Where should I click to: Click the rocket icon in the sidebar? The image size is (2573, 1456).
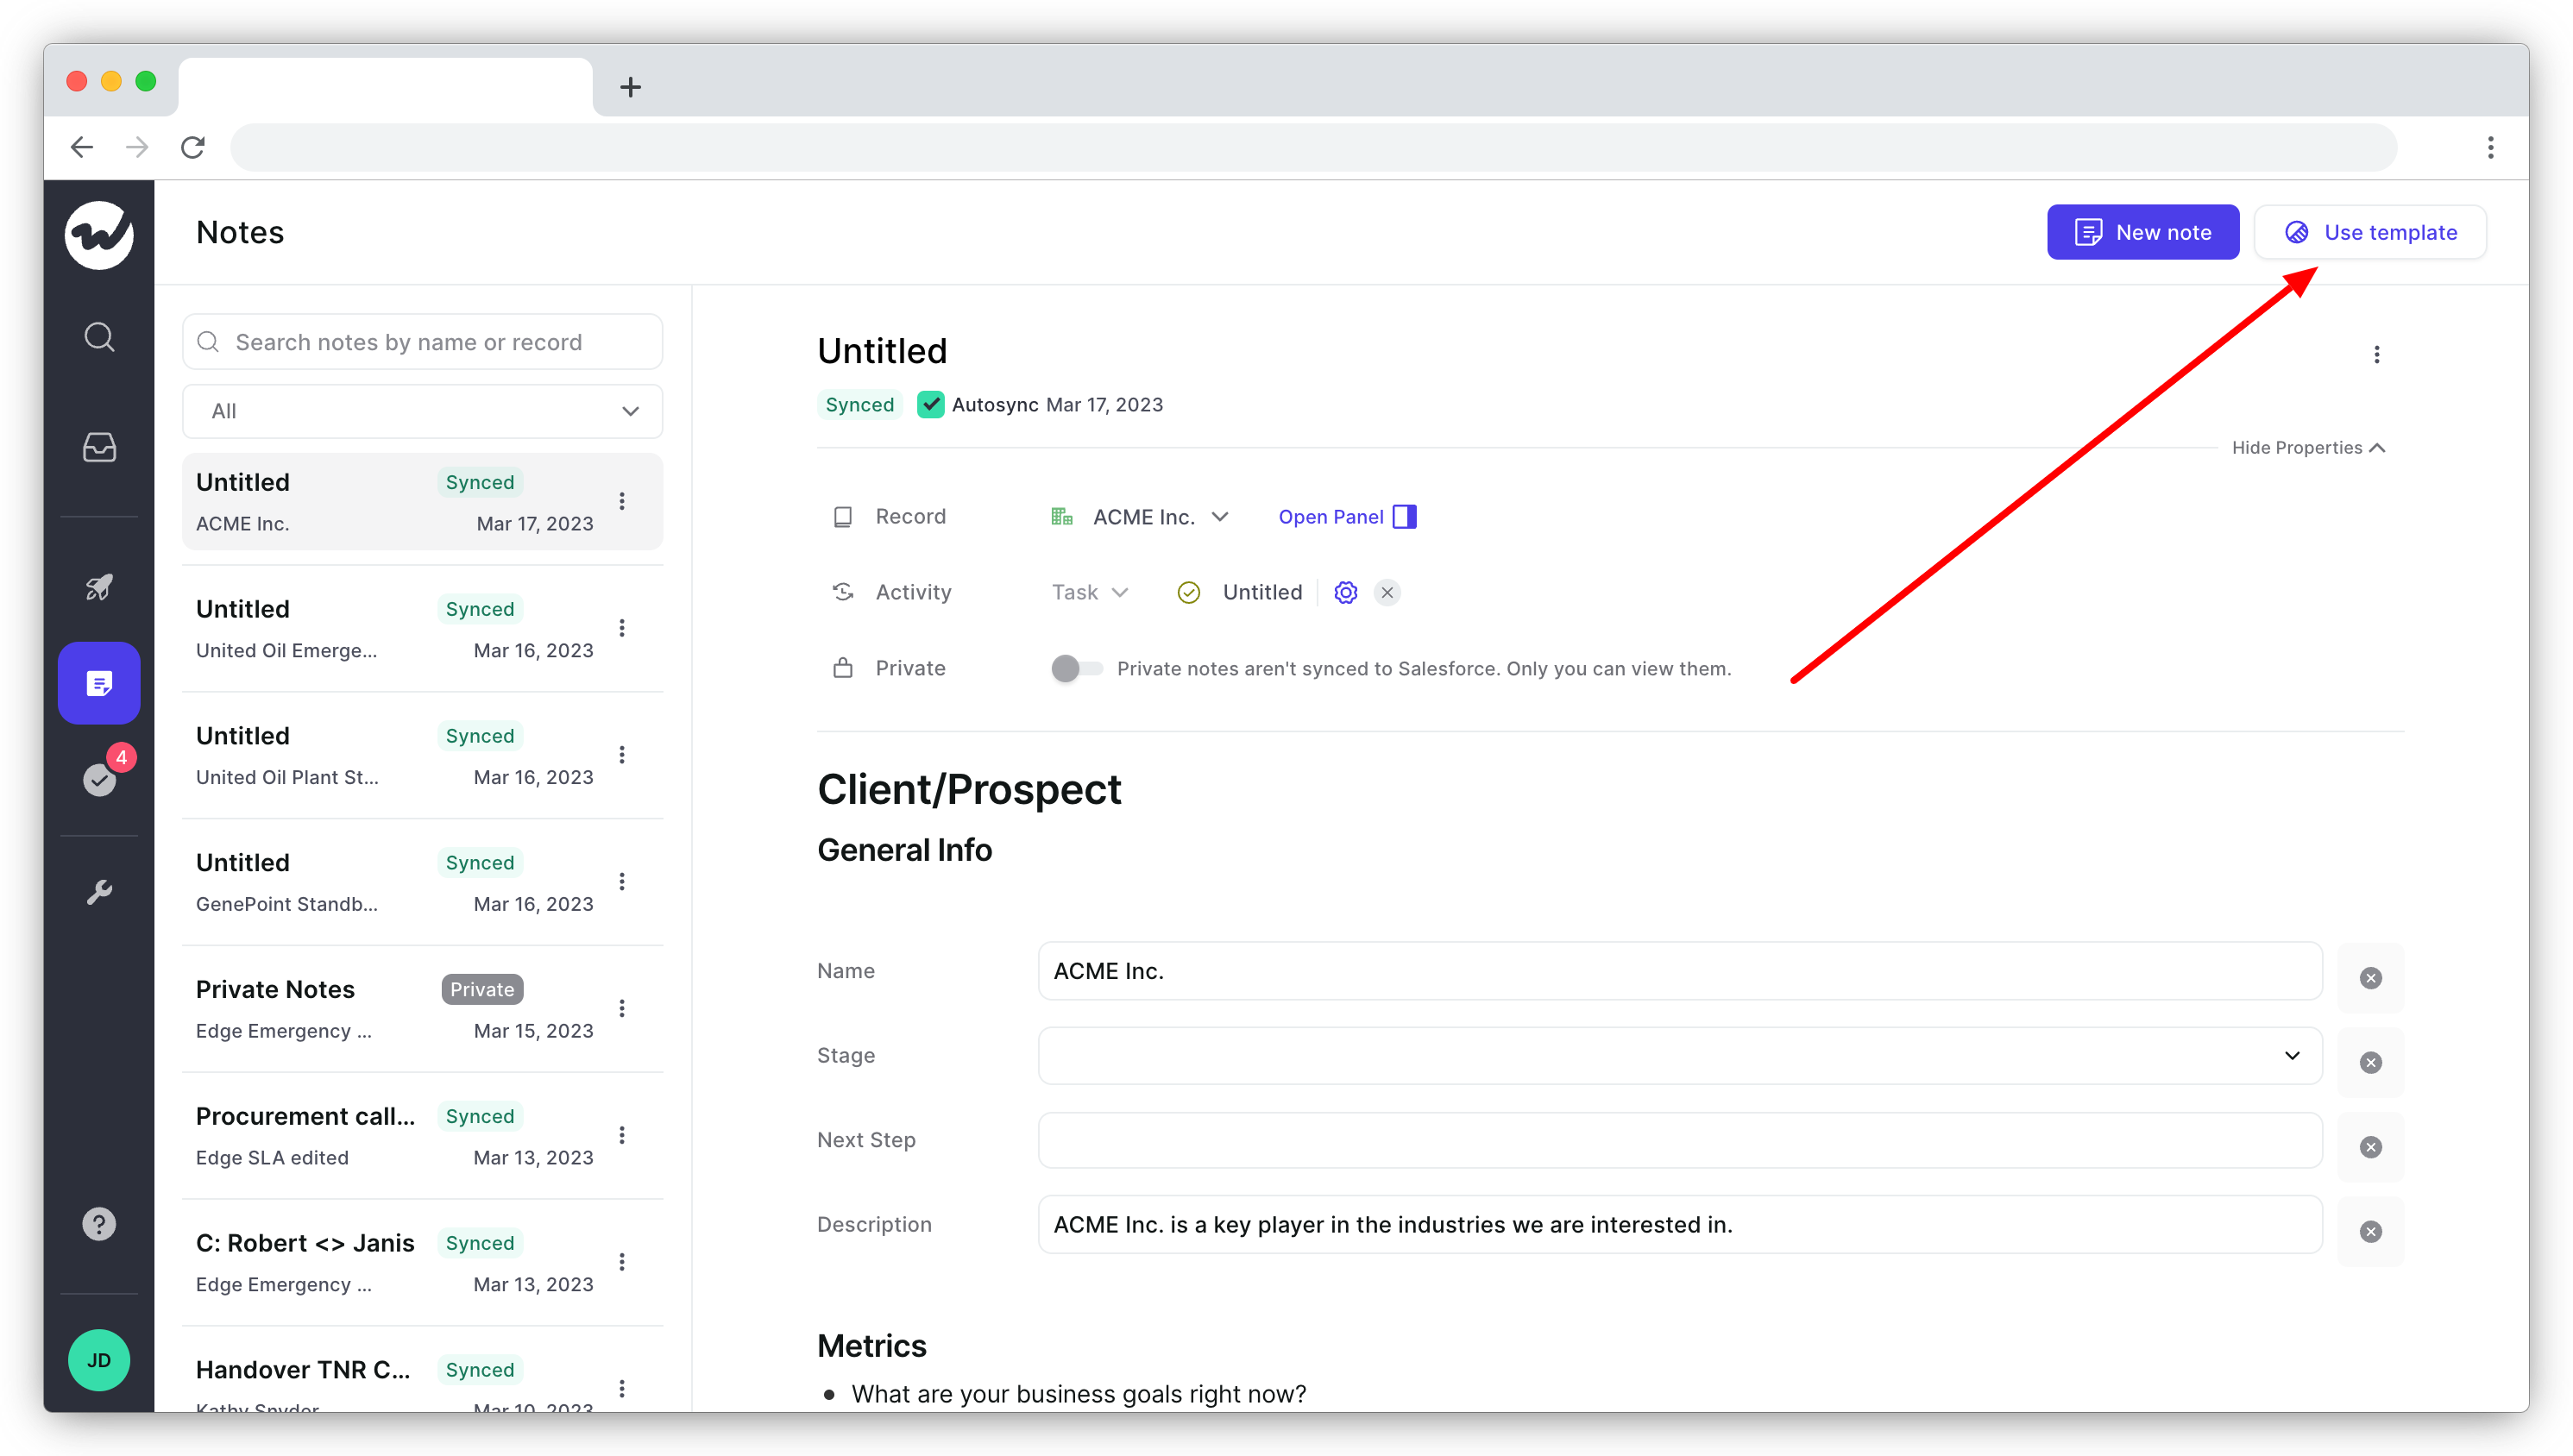click(99, 587)
